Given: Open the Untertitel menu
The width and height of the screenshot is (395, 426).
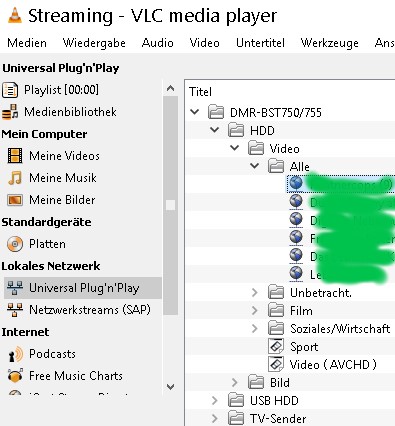Looking at the screenshot, I should (x=260, y=43).
